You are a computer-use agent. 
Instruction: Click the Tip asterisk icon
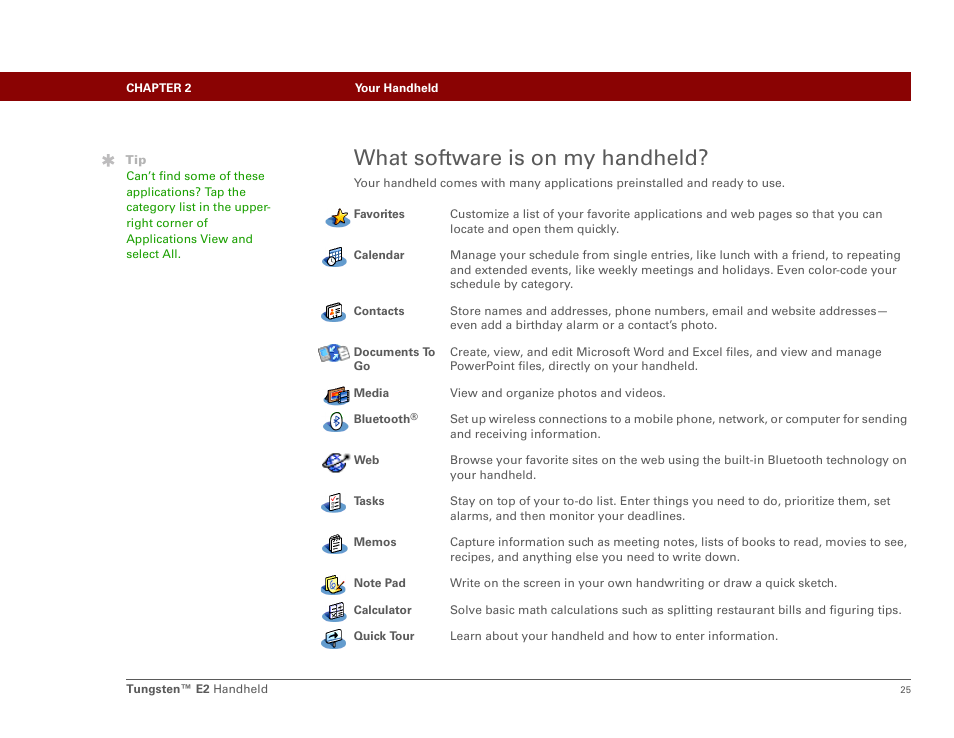click(x=108, y=160)
